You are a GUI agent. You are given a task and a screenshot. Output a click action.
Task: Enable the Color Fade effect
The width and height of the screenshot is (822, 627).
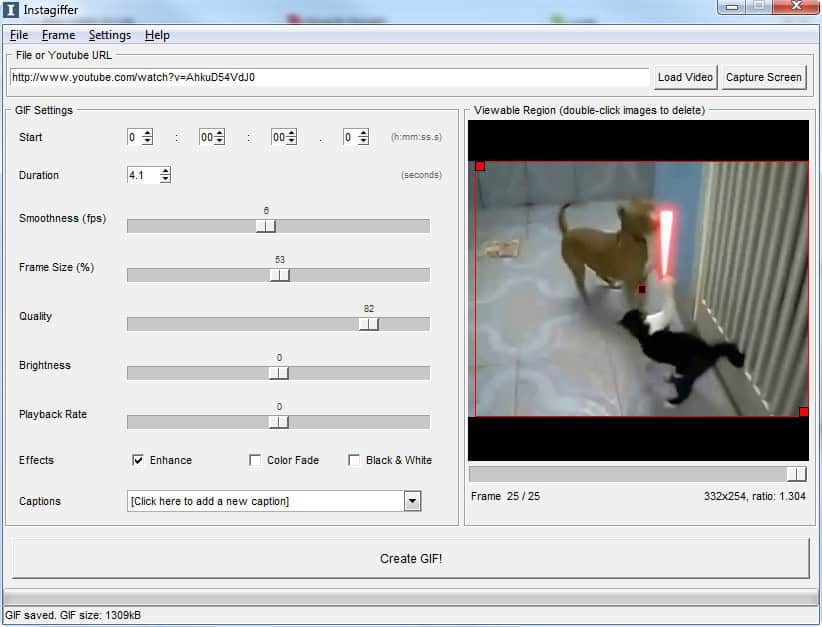(255, 460)
